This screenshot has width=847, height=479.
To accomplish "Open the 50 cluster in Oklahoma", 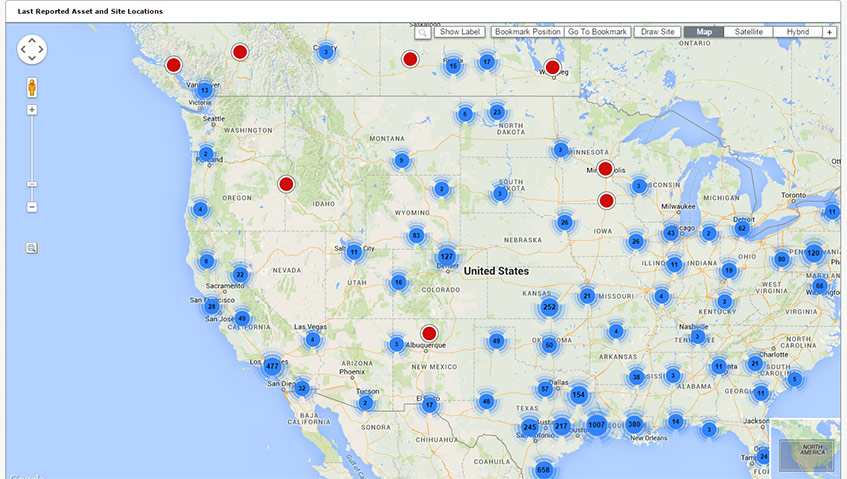I will 549,345.
